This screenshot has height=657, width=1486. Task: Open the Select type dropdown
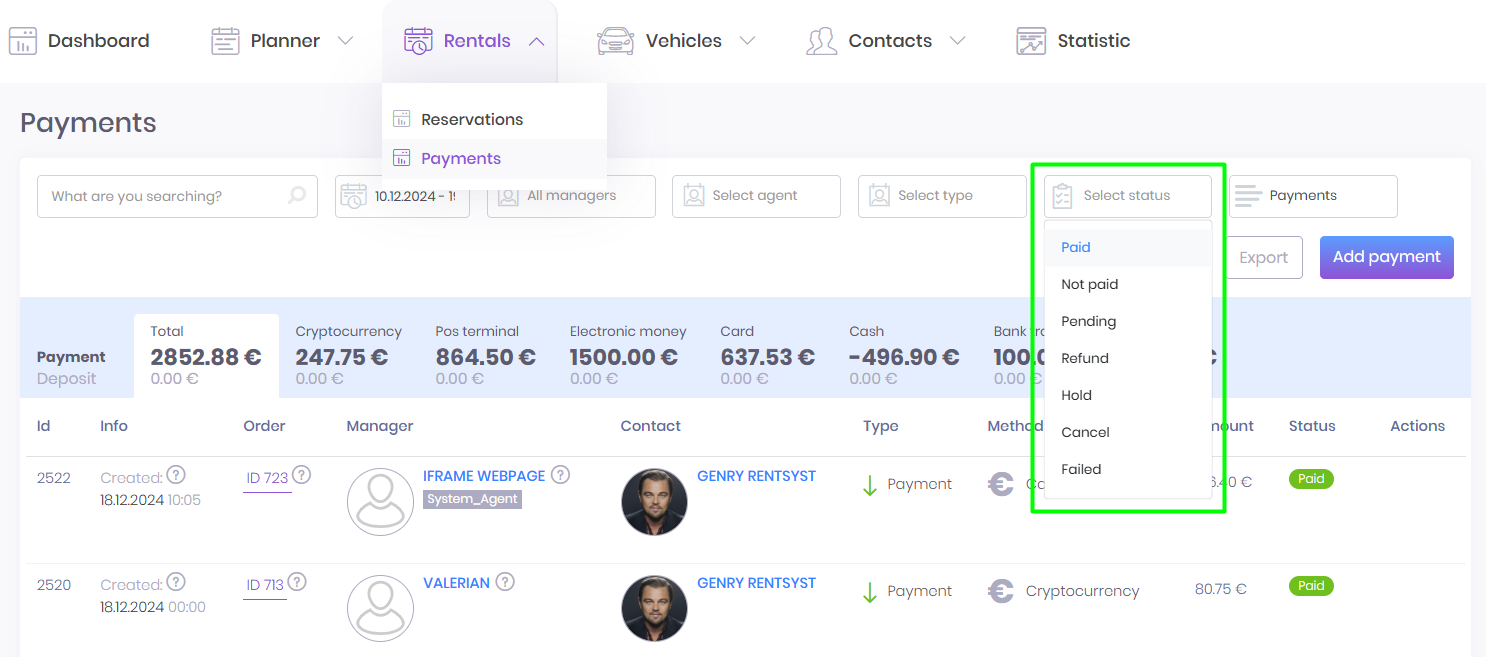click(x=941, y=196)
